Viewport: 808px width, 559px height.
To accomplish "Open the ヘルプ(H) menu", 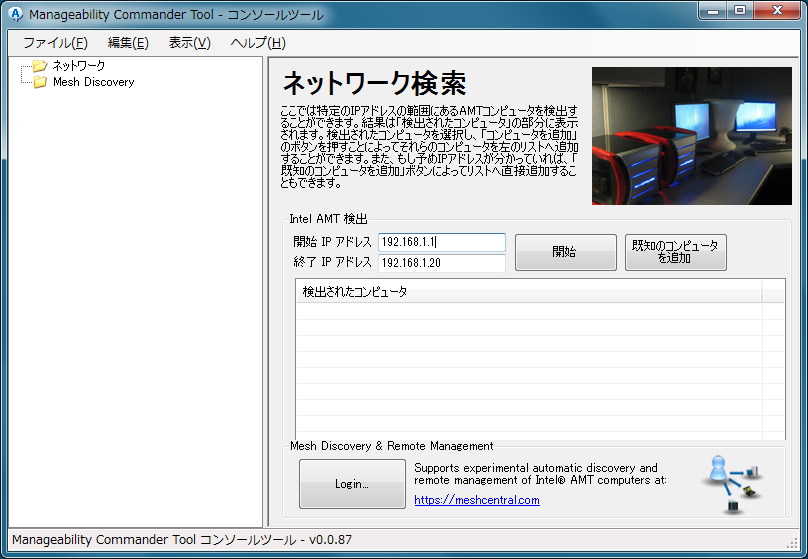I will 258,43.
